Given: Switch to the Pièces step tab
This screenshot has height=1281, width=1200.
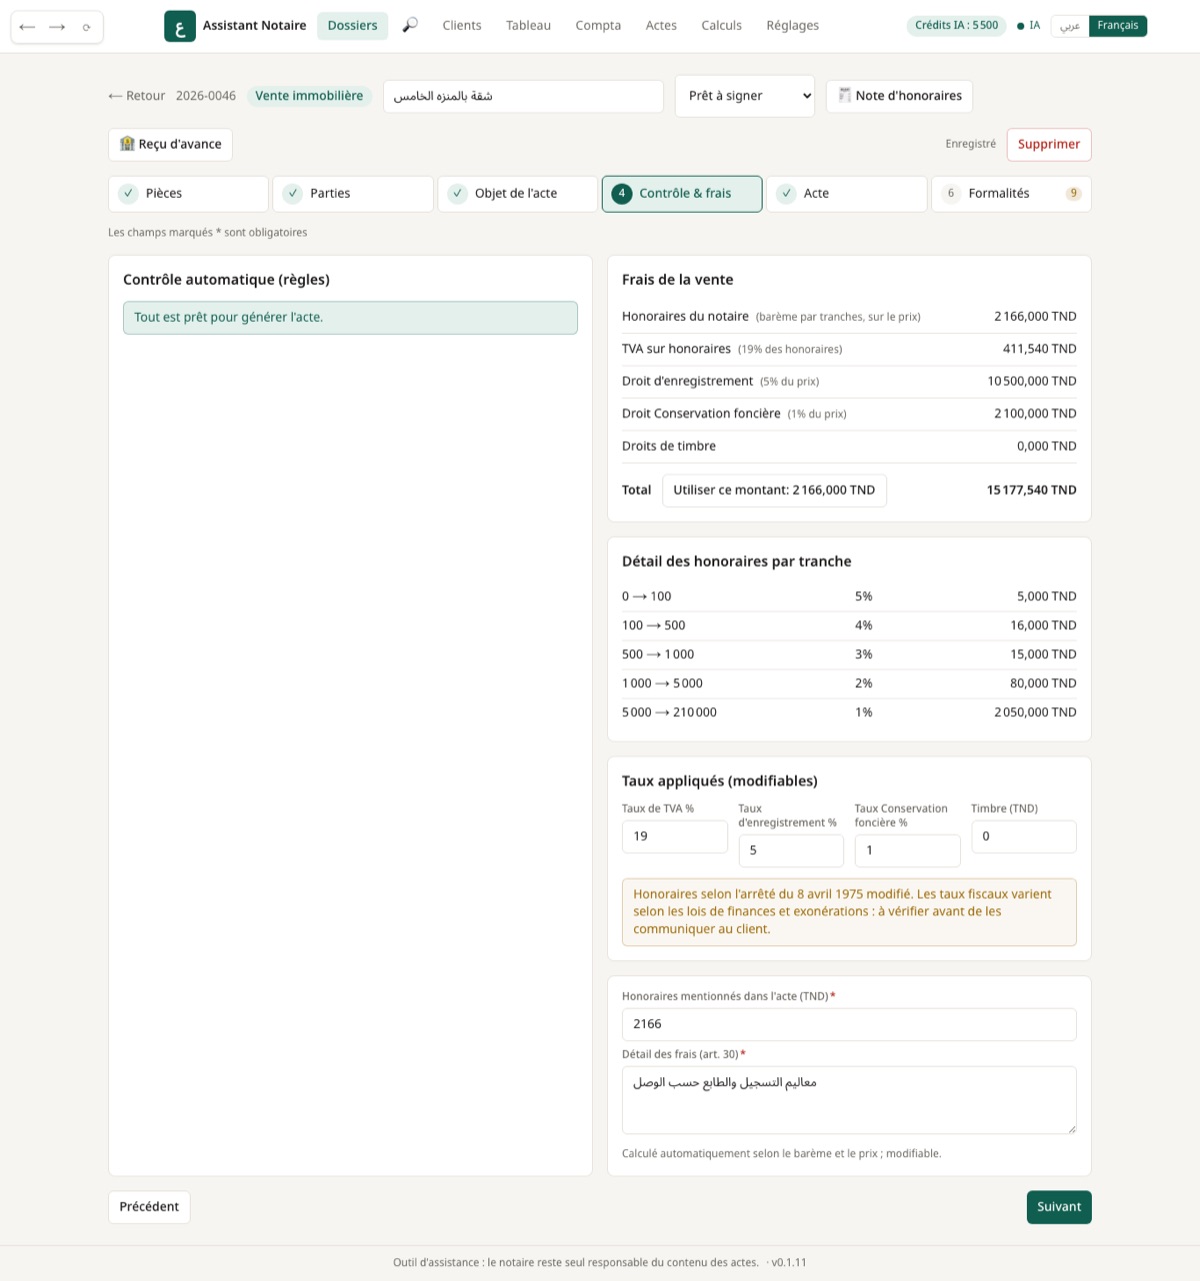Looking at the screenshot, I should (x=188, y=194).
